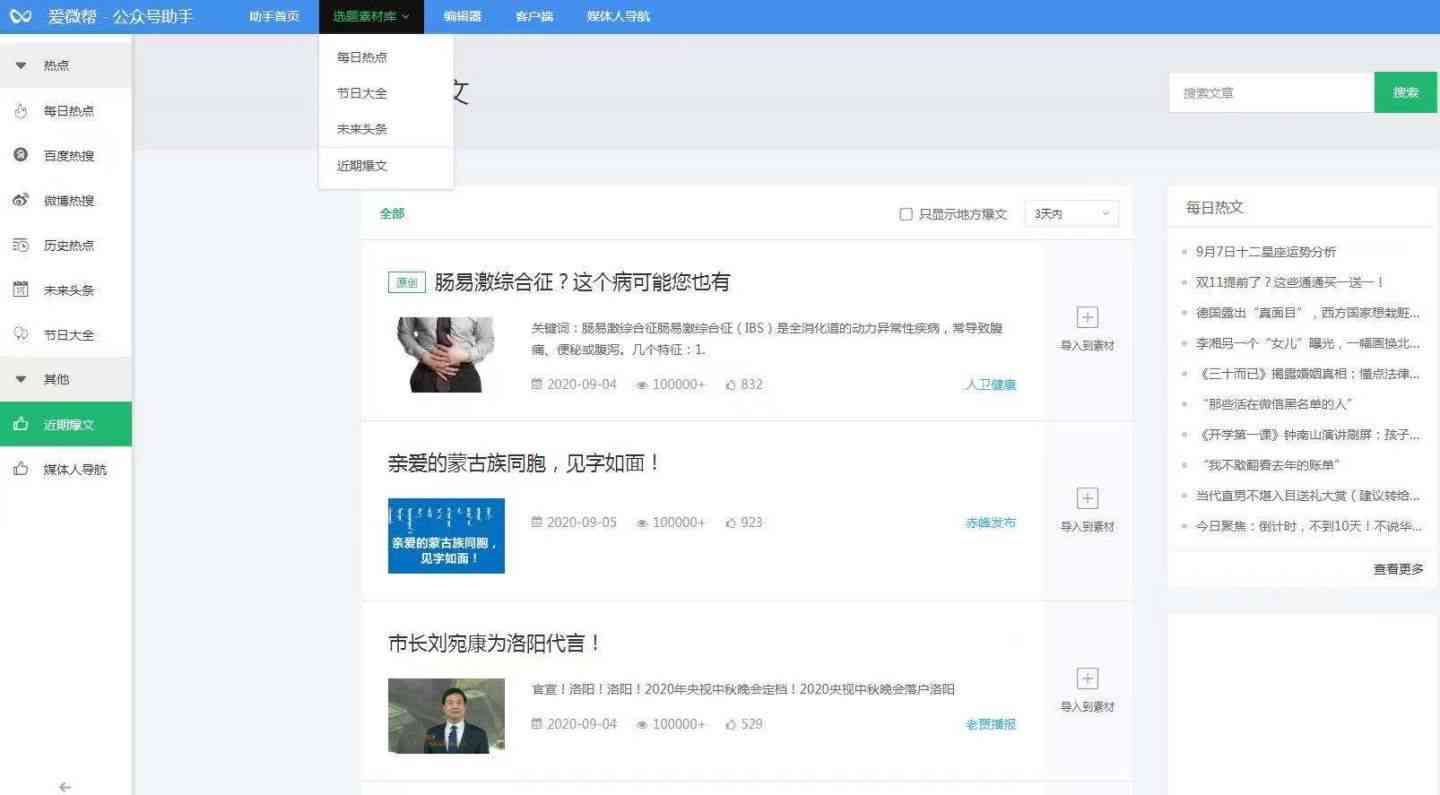Click the 近期爆文 thumbs-up icon
Image resolution: width=1440 pixels, height=795 pixels.
click(x=20, y=424)
